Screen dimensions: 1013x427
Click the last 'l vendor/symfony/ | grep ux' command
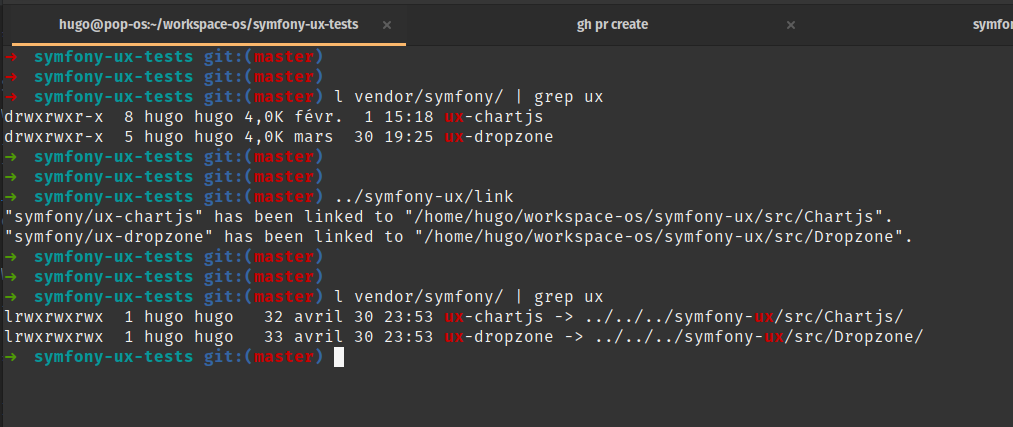click(468, 297)
